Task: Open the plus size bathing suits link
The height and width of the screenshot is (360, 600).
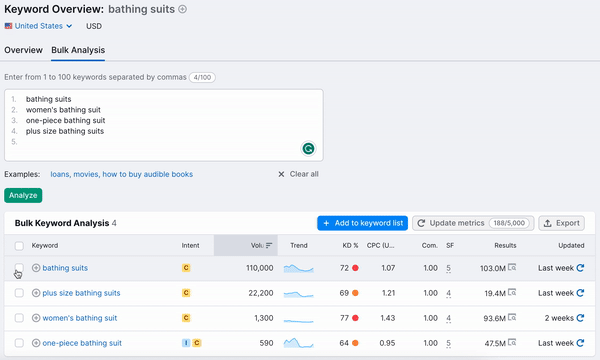Action: point(81,293)
